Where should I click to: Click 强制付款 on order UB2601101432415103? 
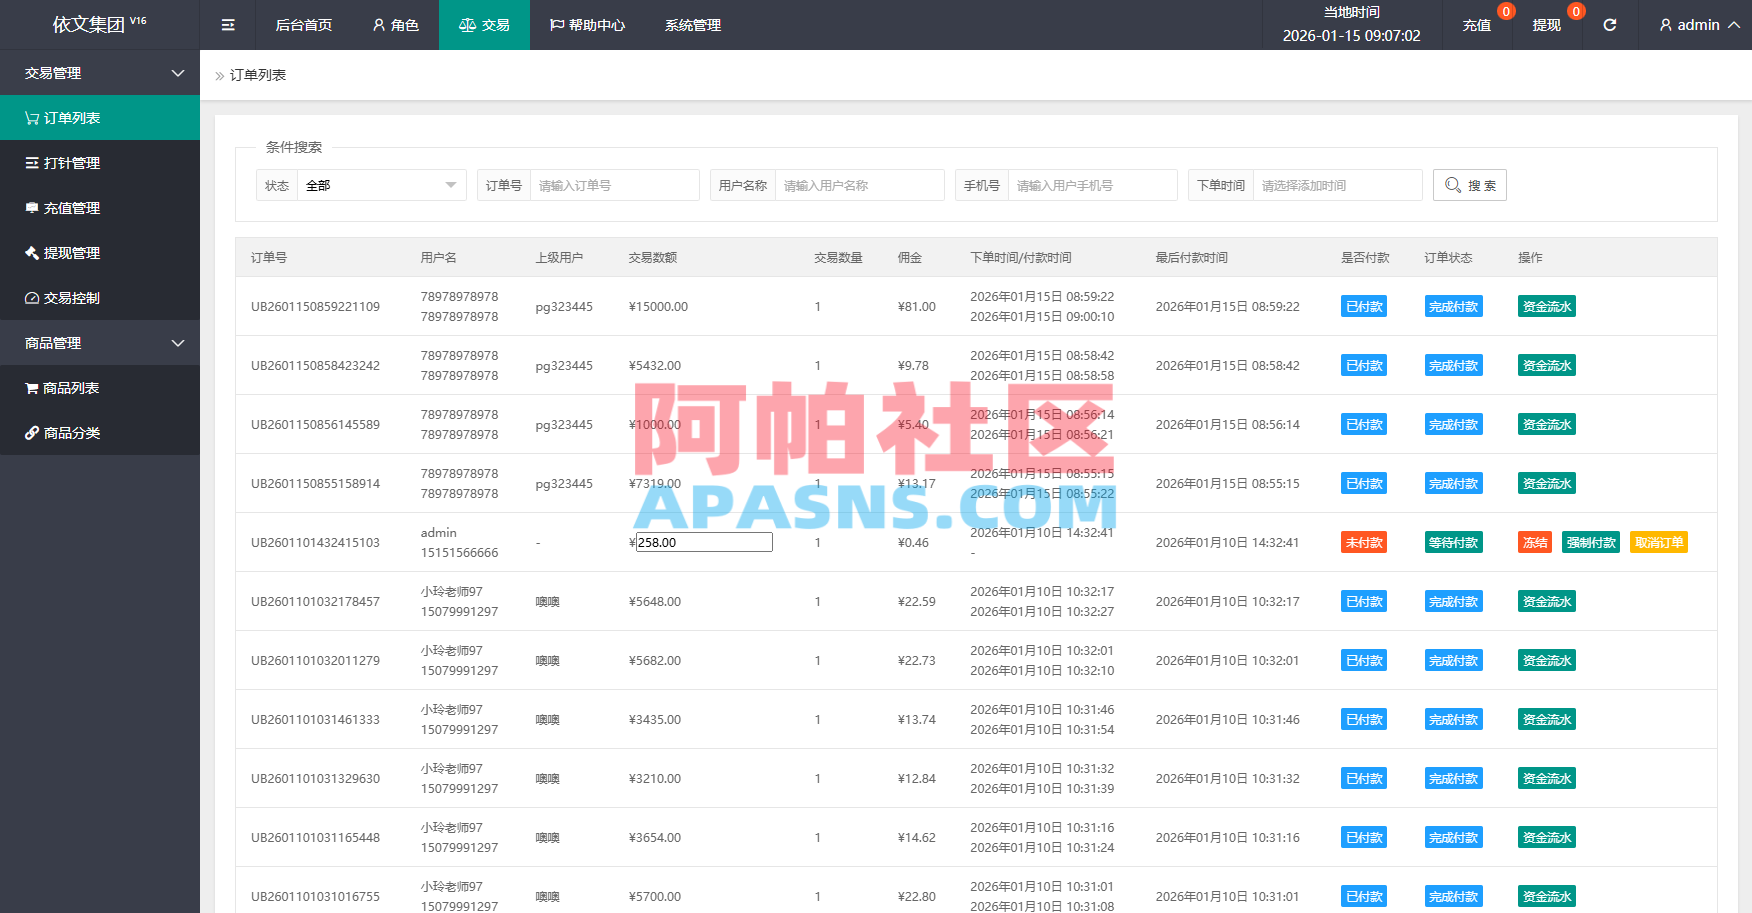(1591, 542)
